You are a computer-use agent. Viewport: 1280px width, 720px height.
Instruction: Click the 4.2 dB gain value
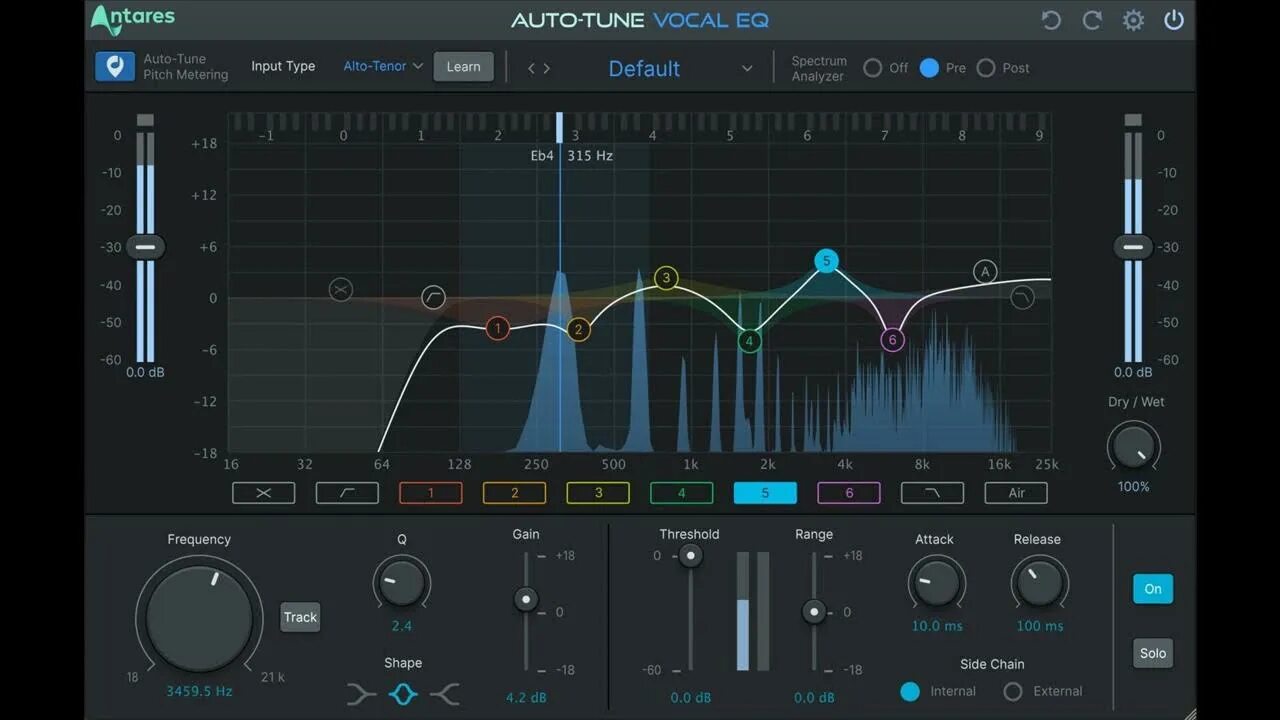pos(526,697)
